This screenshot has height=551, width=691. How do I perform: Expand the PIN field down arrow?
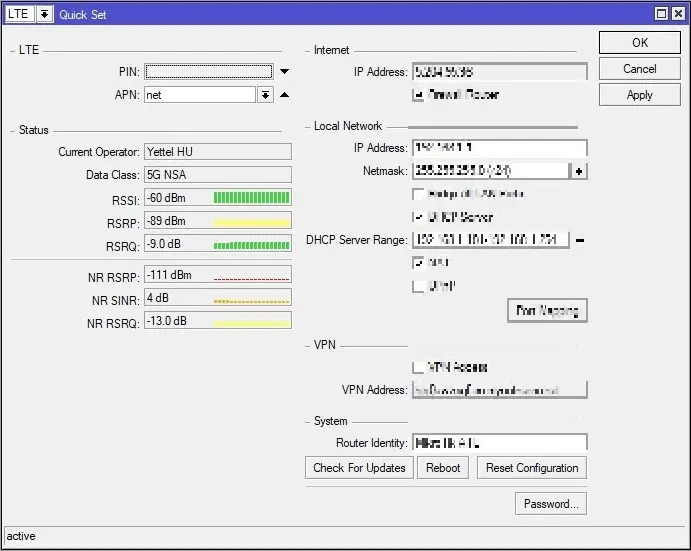(x=284, y=72)
